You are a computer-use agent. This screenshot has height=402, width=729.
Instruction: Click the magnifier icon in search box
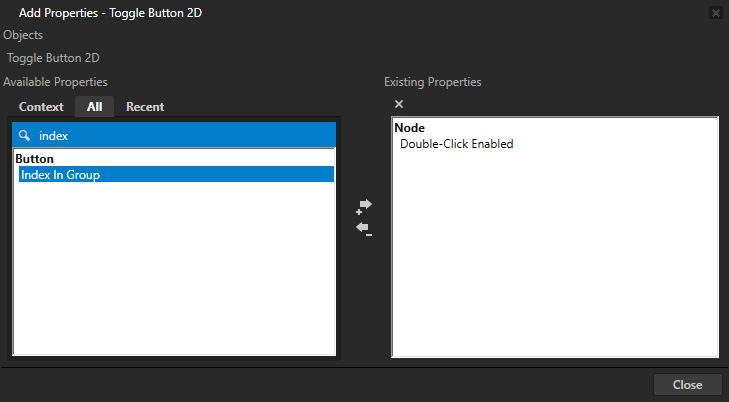click(25, 135)
